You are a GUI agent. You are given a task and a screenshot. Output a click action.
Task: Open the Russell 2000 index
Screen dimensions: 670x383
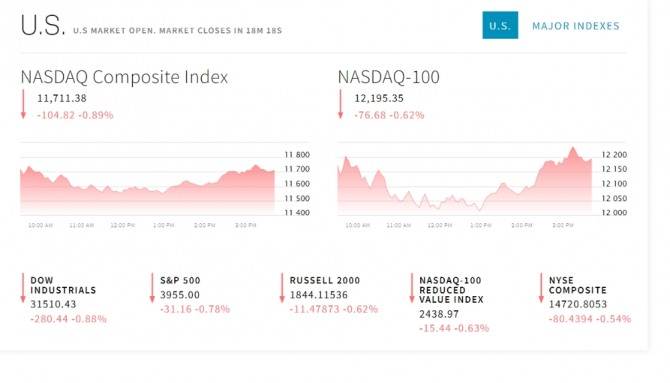click(325, 280)
